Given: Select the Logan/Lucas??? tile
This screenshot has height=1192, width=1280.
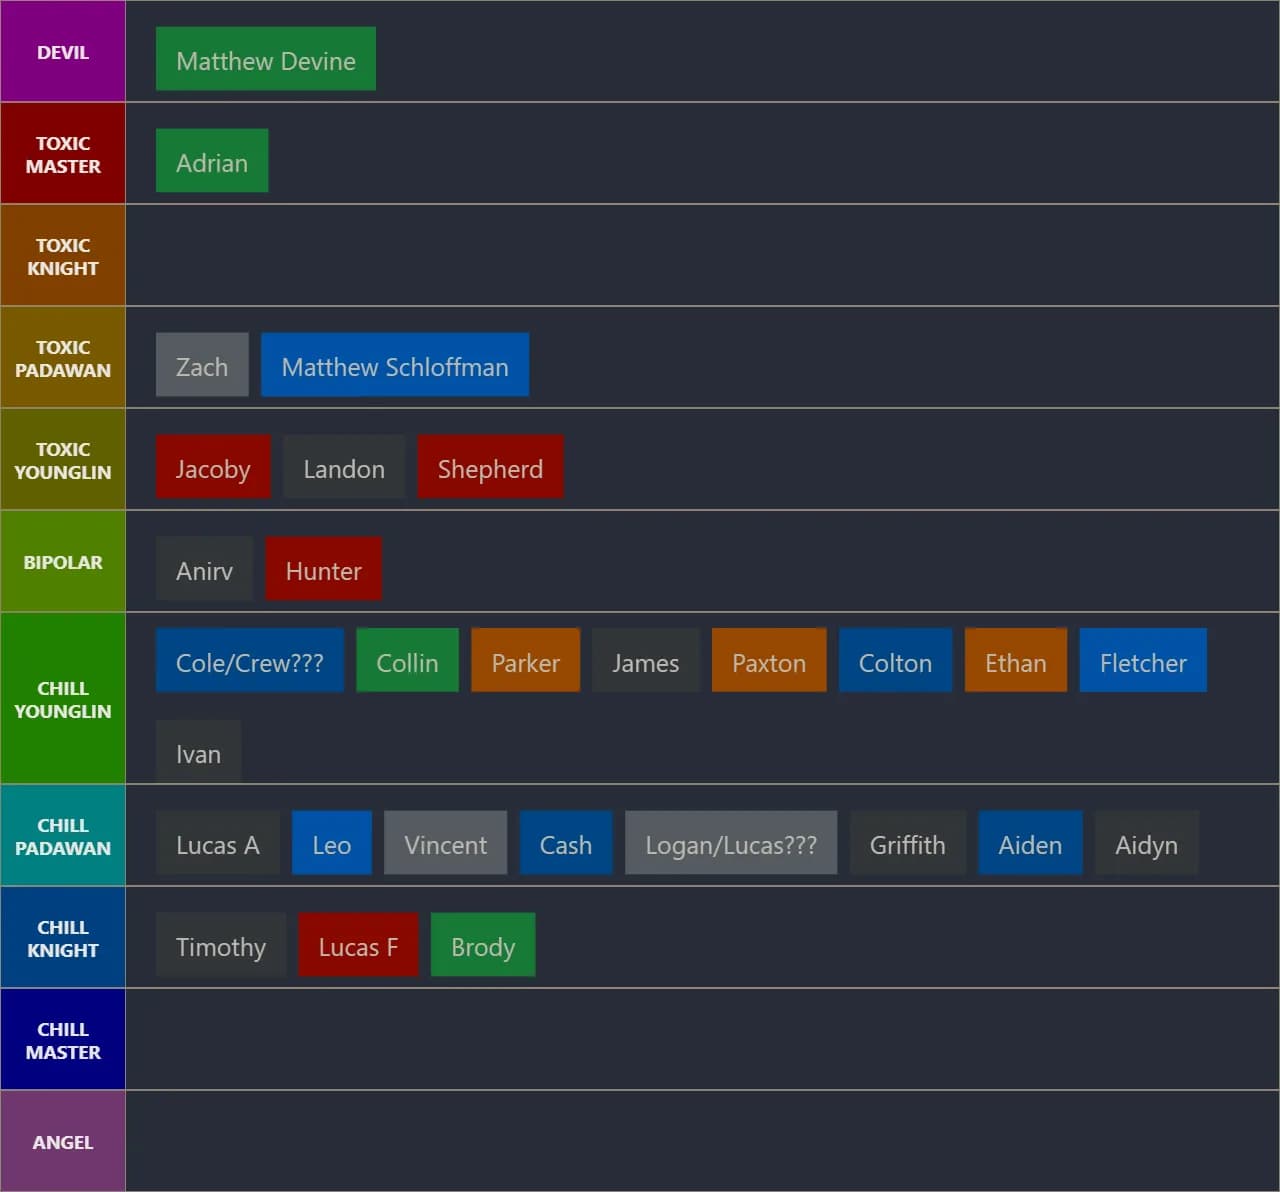Looking at the screenshot, I should (730, 844).
